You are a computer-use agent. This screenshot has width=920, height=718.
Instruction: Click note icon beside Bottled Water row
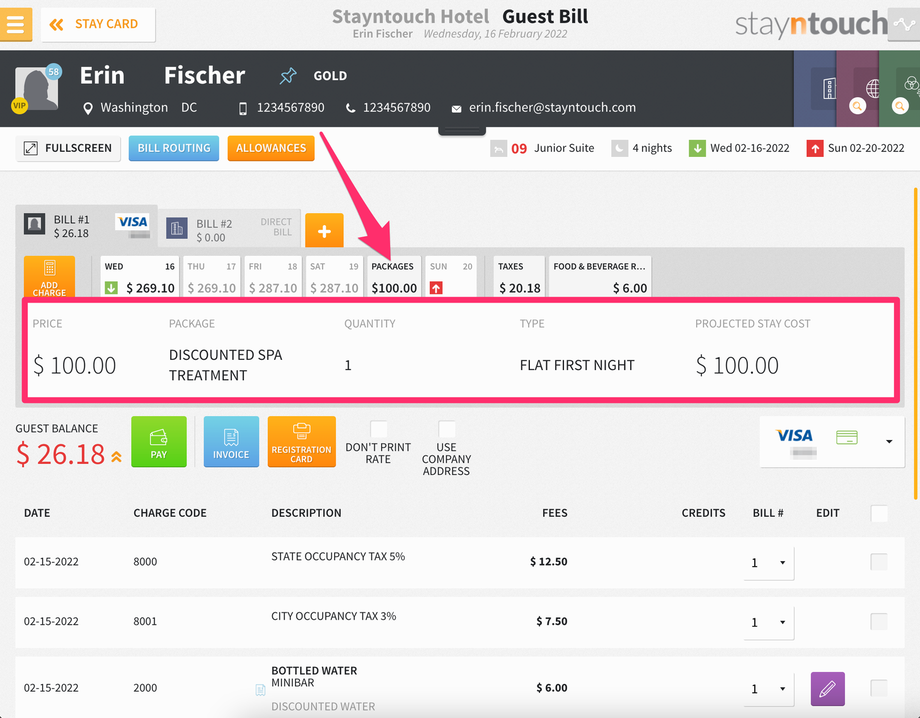pyautogui.click(x=261, y=690)
